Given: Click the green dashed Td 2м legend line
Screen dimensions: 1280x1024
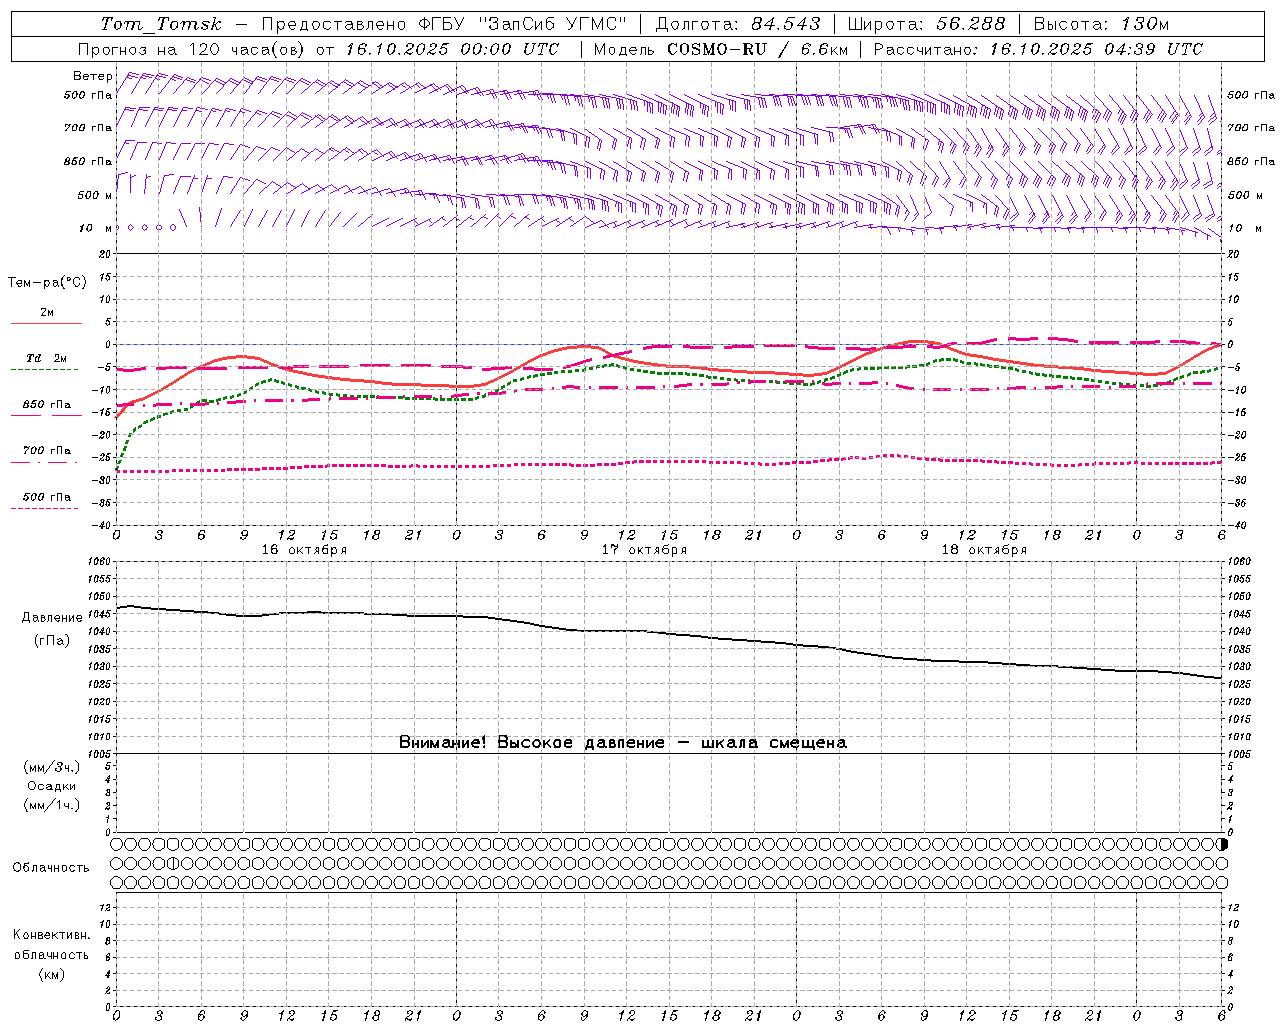Looking at the screenshot, I should [44, 369].
